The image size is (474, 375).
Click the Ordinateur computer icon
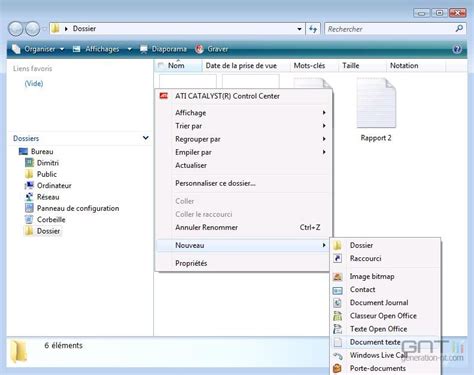29,185
